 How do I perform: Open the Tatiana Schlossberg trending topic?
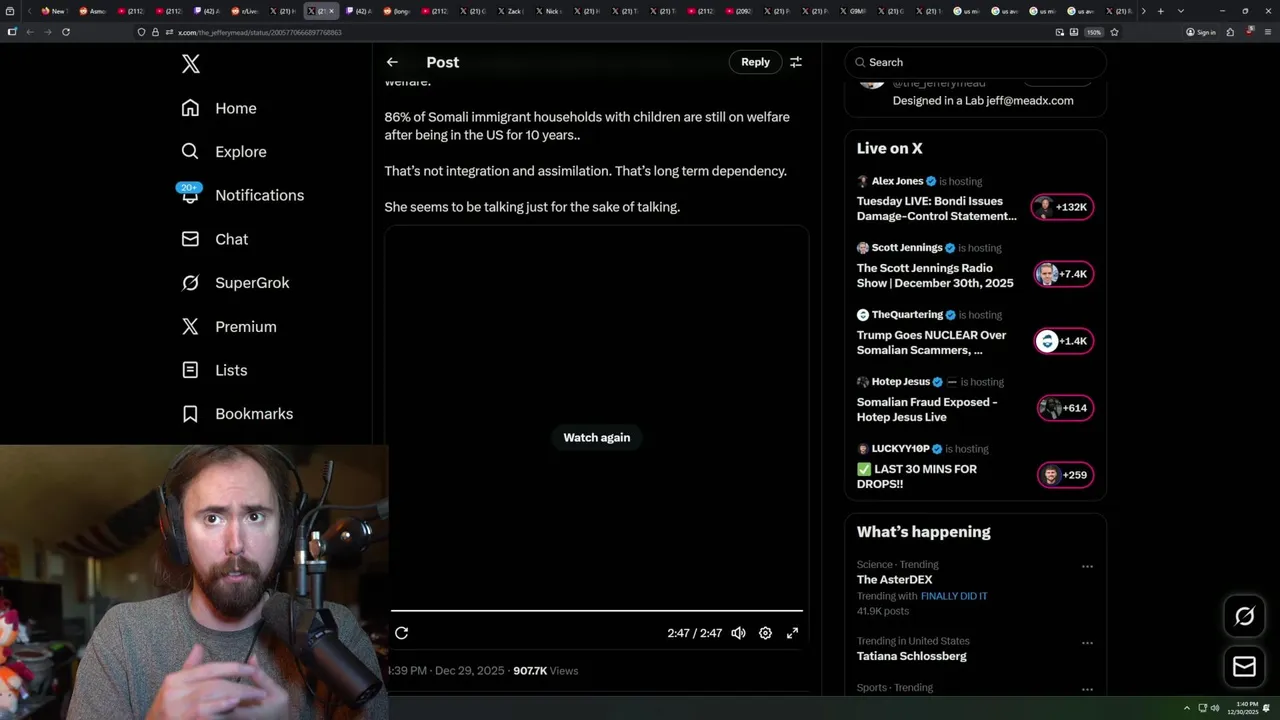point(912,656)
